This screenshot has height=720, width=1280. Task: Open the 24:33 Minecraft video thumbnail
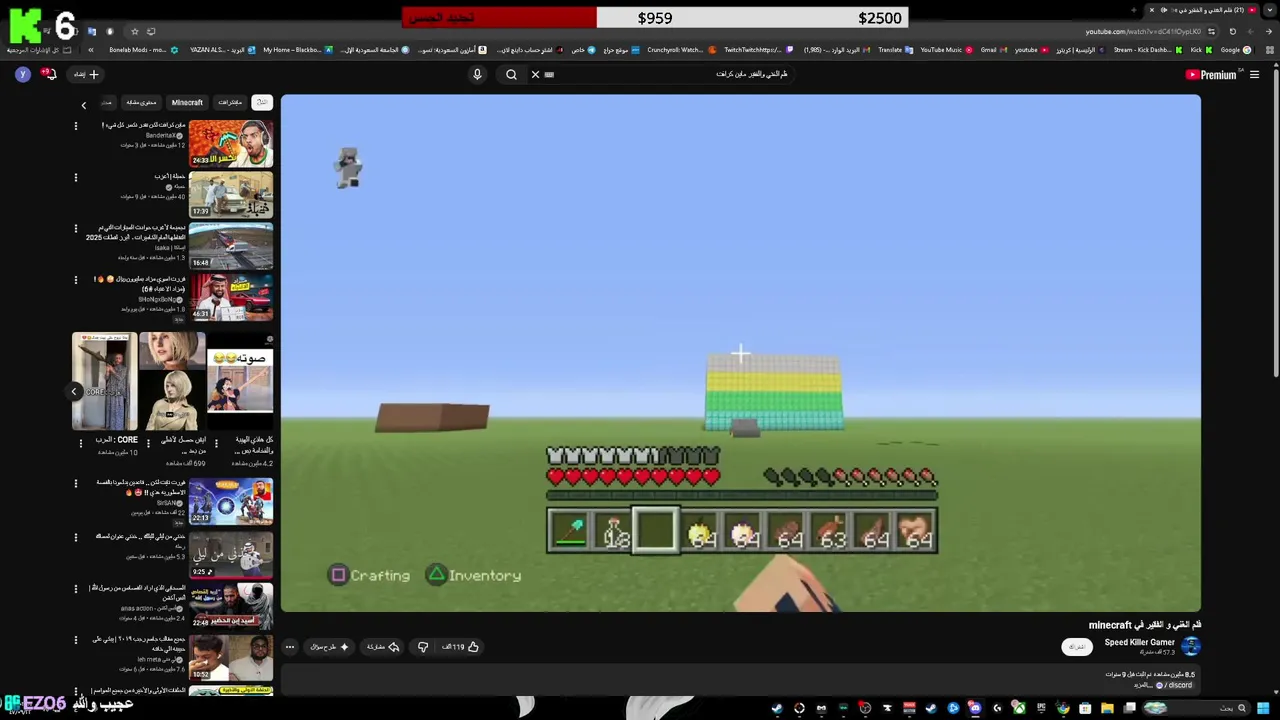(231, 143)
